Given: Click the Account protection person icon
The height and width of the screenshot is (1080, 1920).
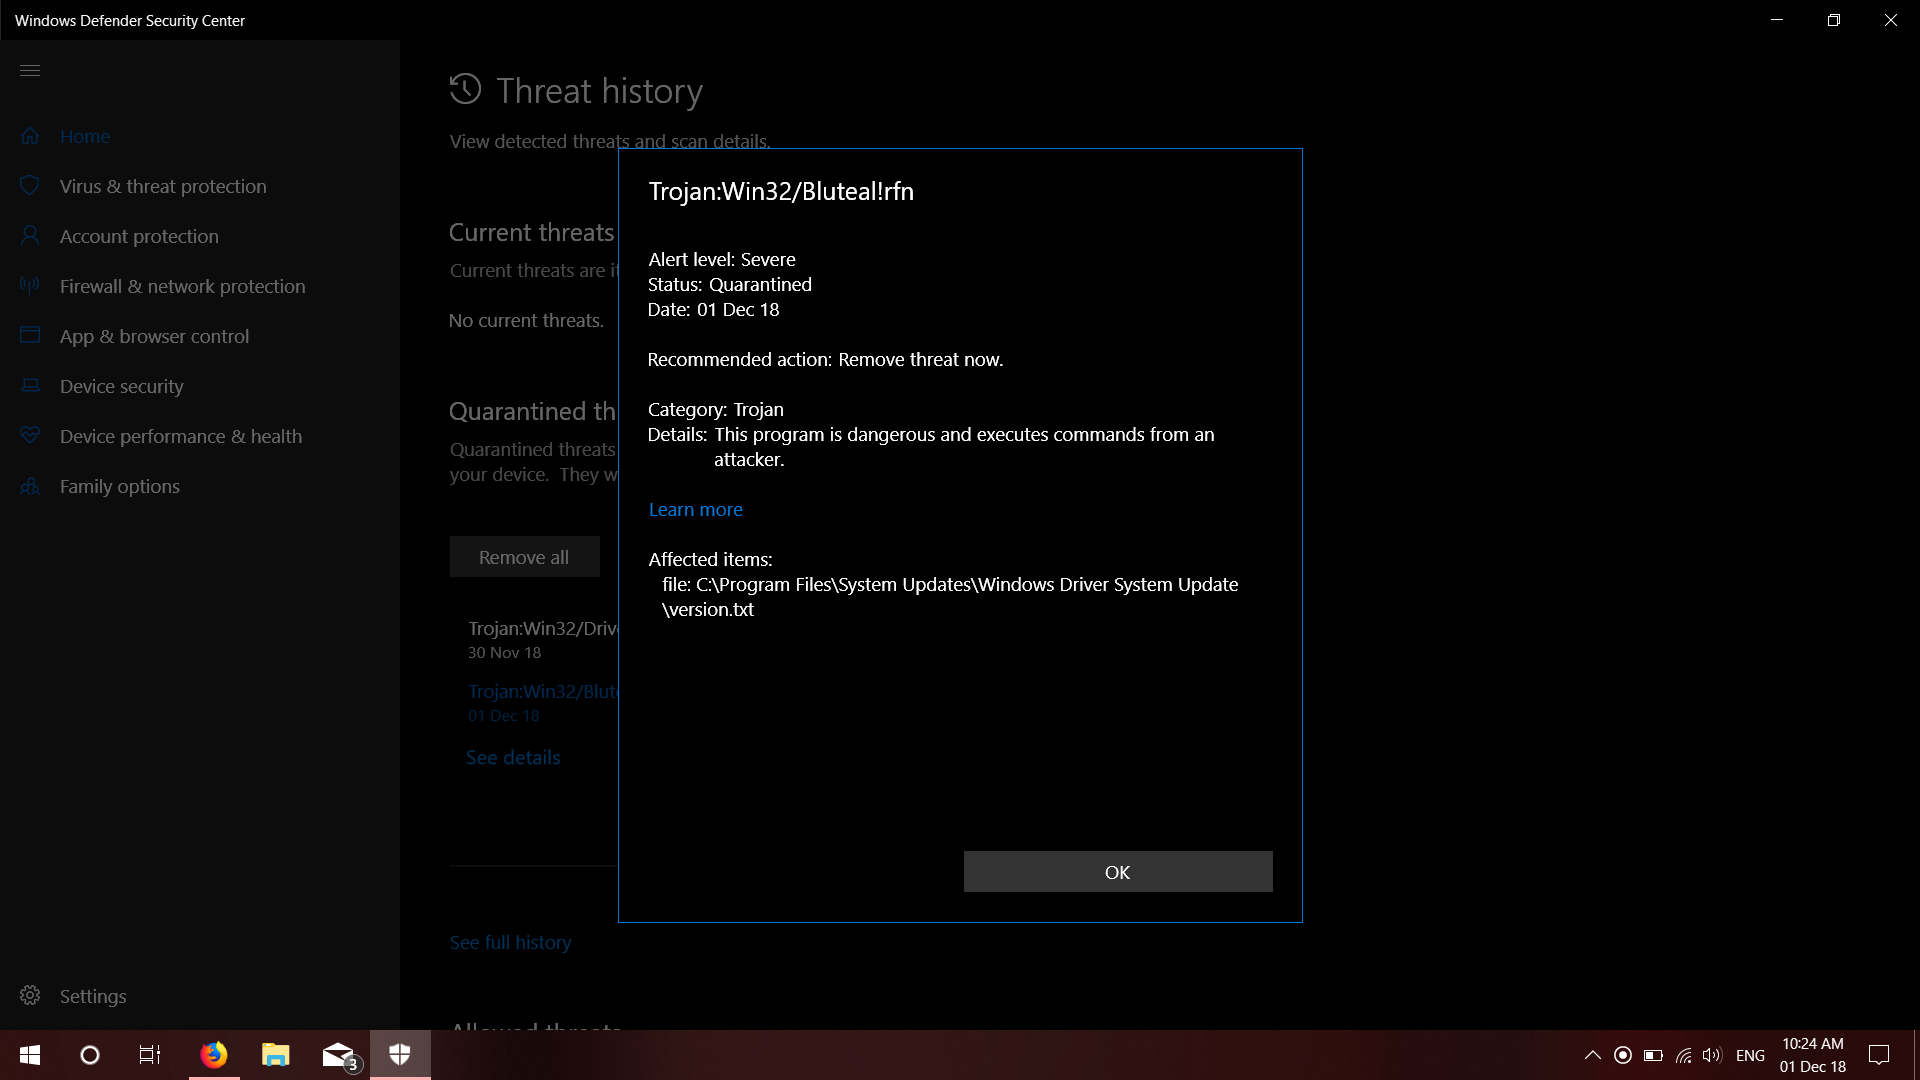Looking at the screenshot, I should 30,236.
